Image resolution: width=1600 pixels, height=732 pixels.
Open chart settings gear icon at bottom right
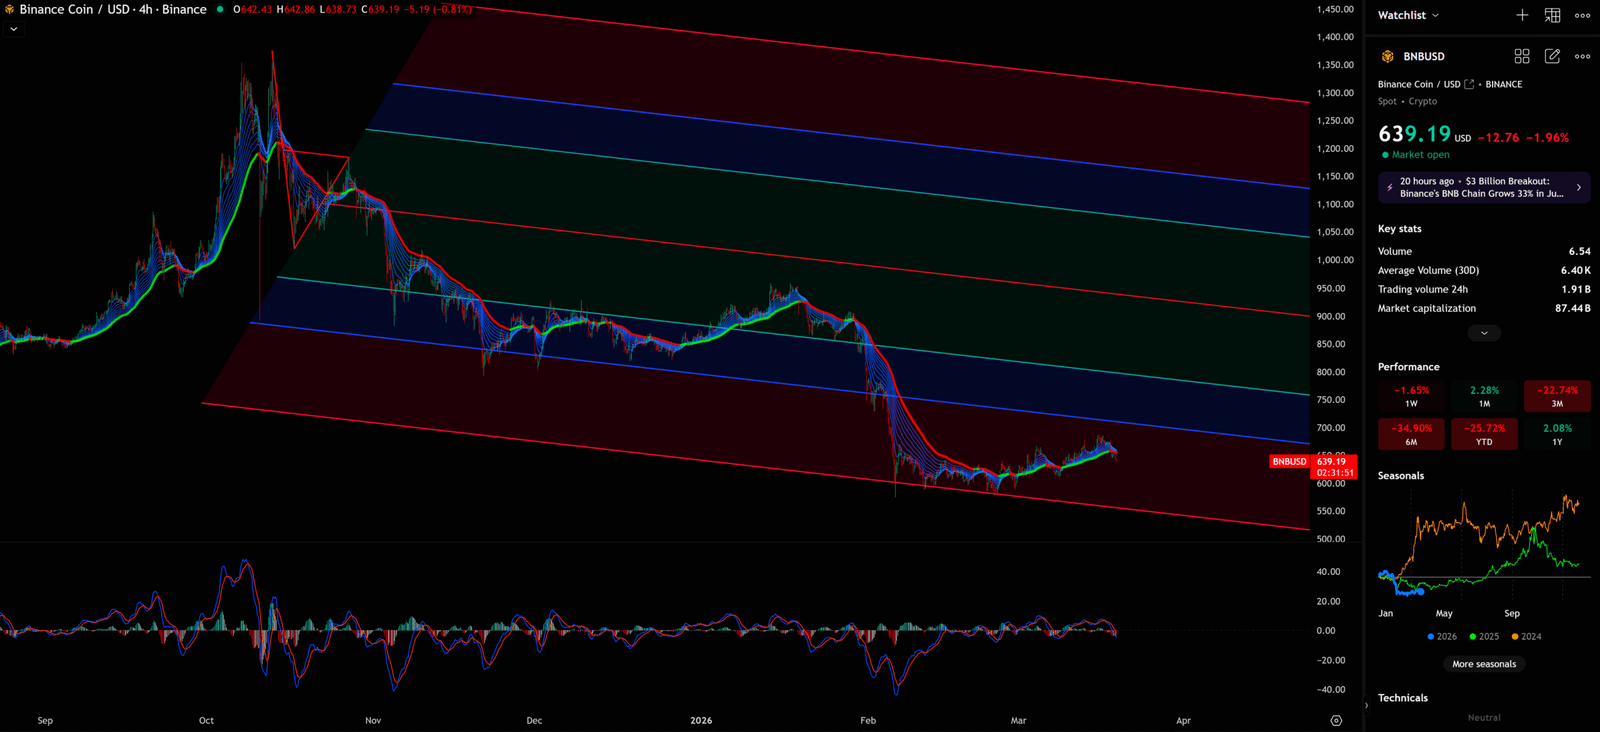(x=1336, y=720)
